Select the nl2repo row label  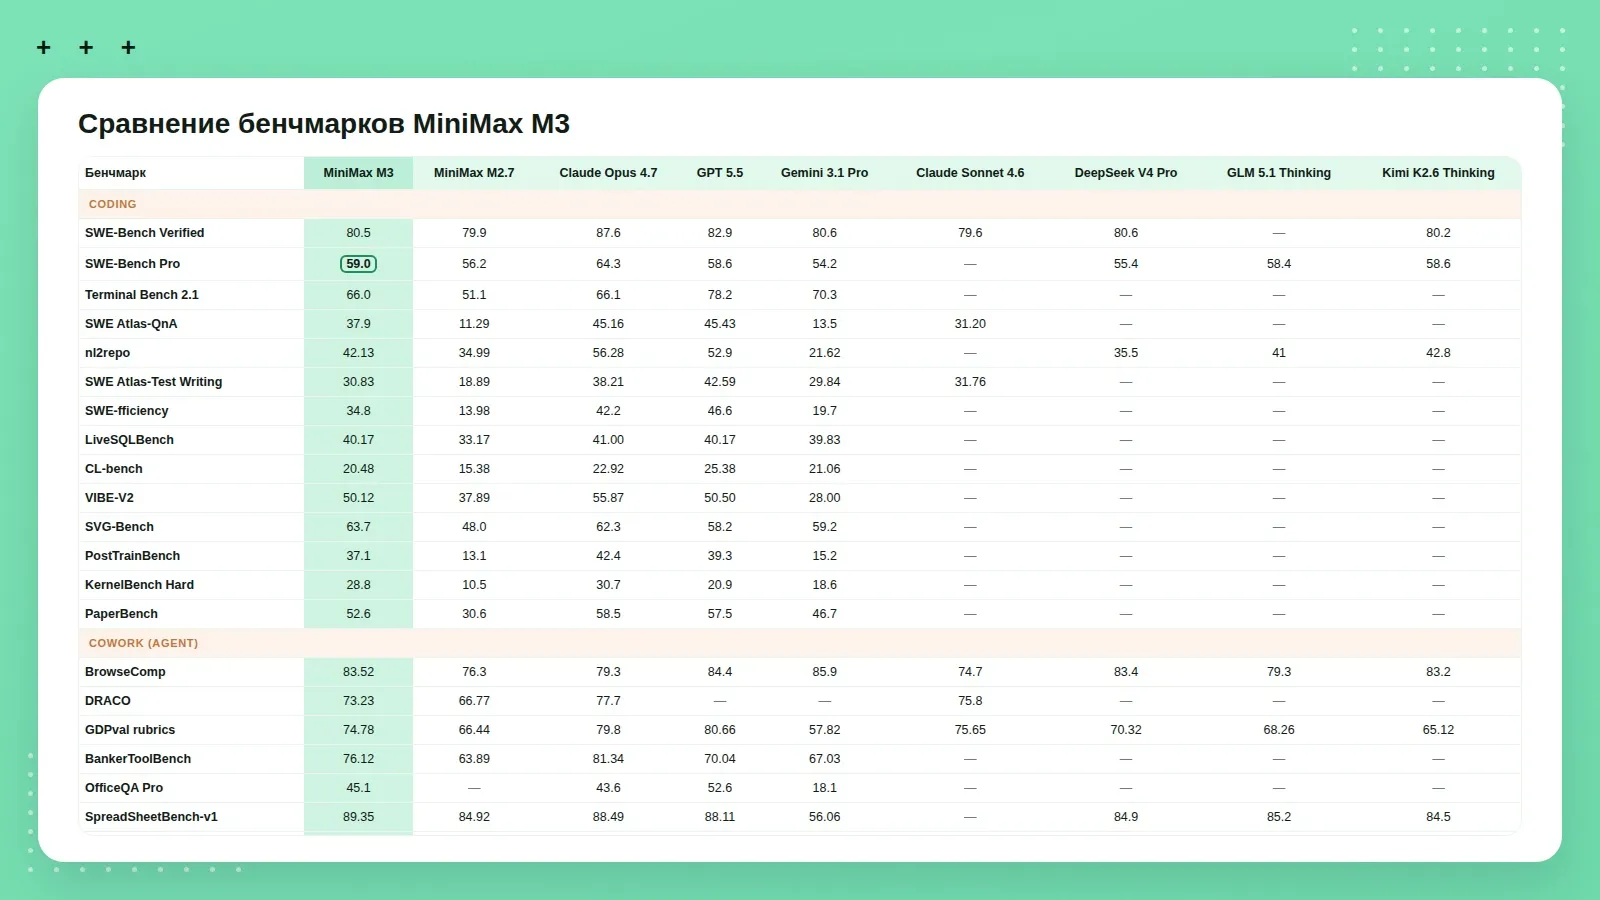click(108, 353)
